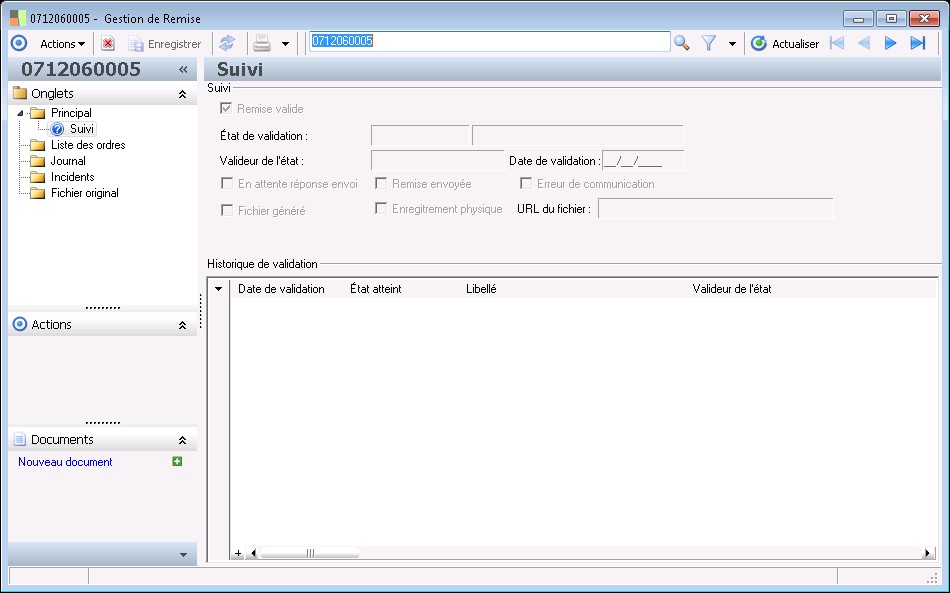Click the window application icon in title bar
The height and width of the screenshot is (593, 950).
tap(18, 18)
